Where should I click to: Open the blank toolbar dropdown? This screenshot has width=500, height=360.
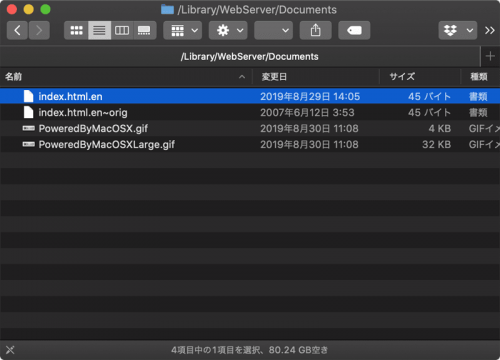tap(274, 30)
